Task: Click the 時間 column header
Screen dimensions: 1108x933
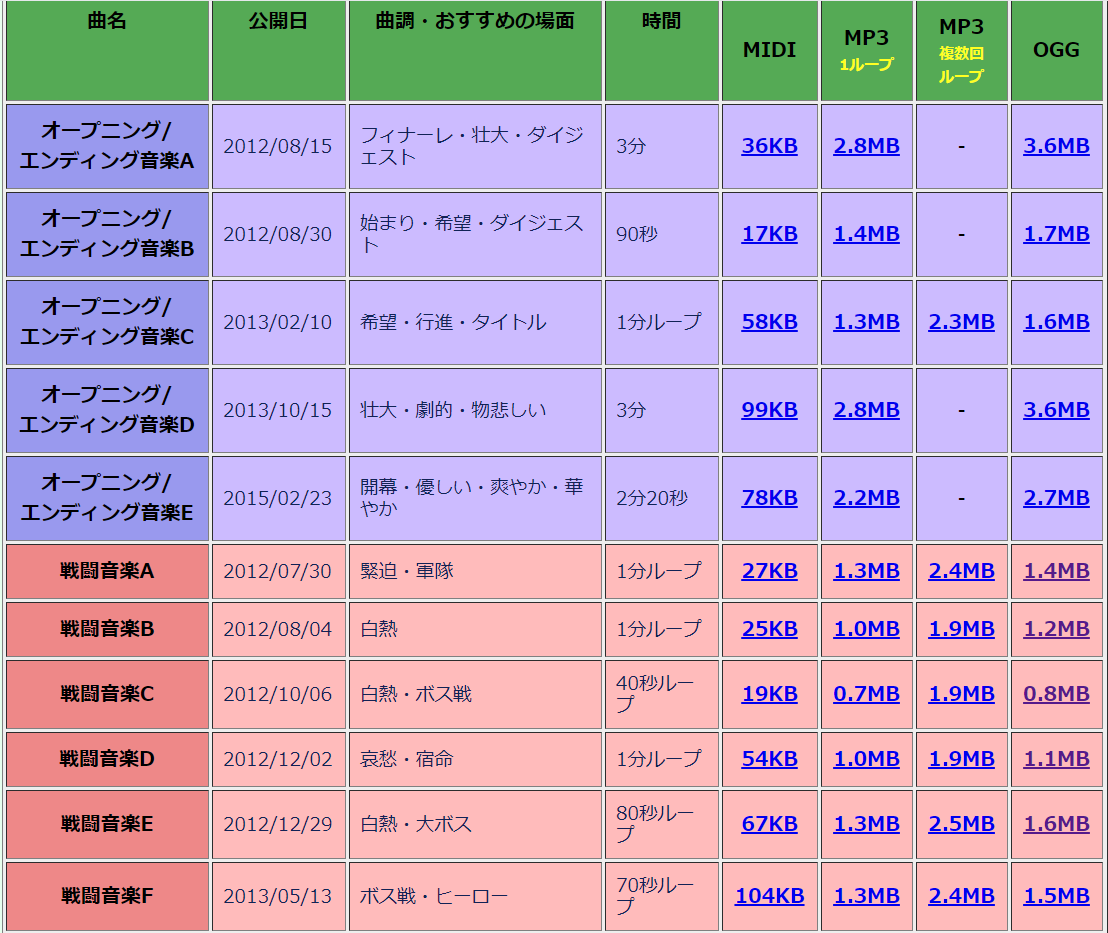Action: [661, 51]
